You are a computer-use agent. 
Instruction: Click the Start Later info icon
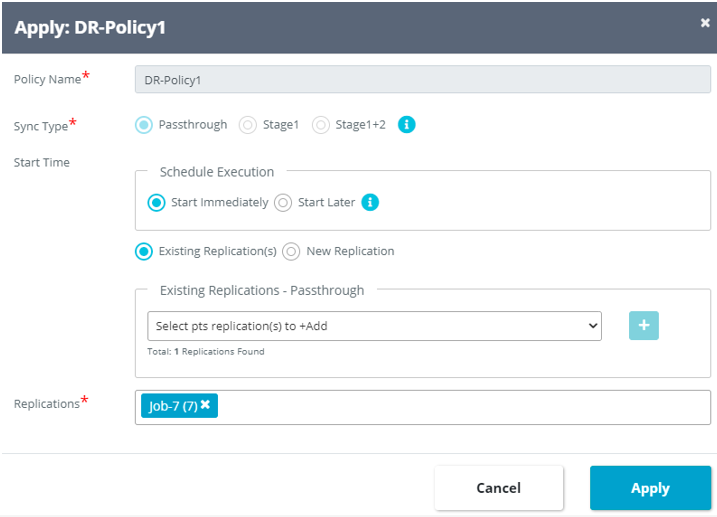pos(371,202)
